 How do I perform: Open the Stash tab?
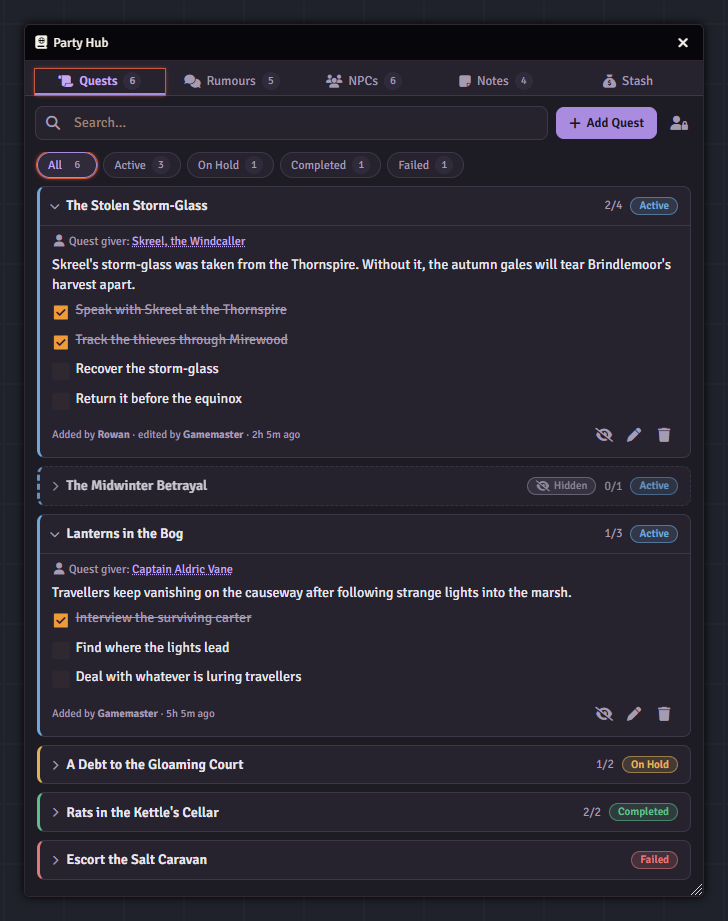pos(628,81)
